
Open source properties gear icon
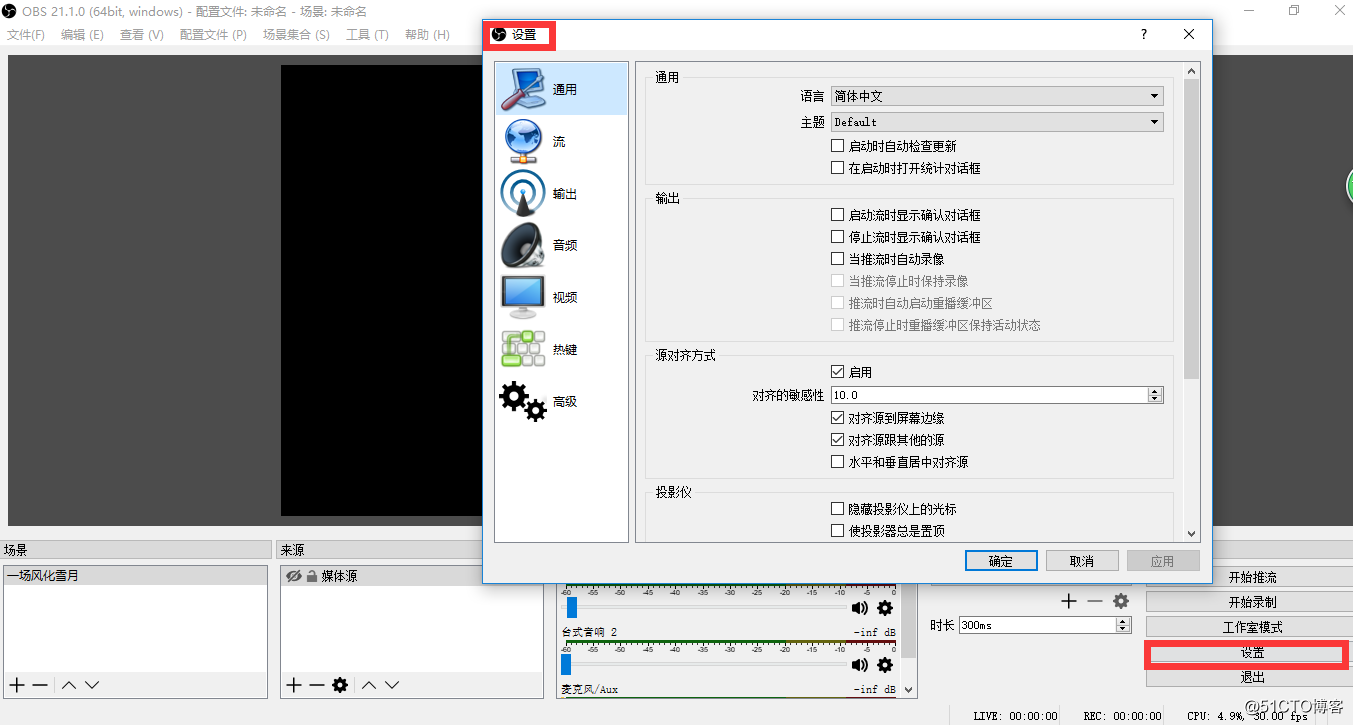(340, 685)
